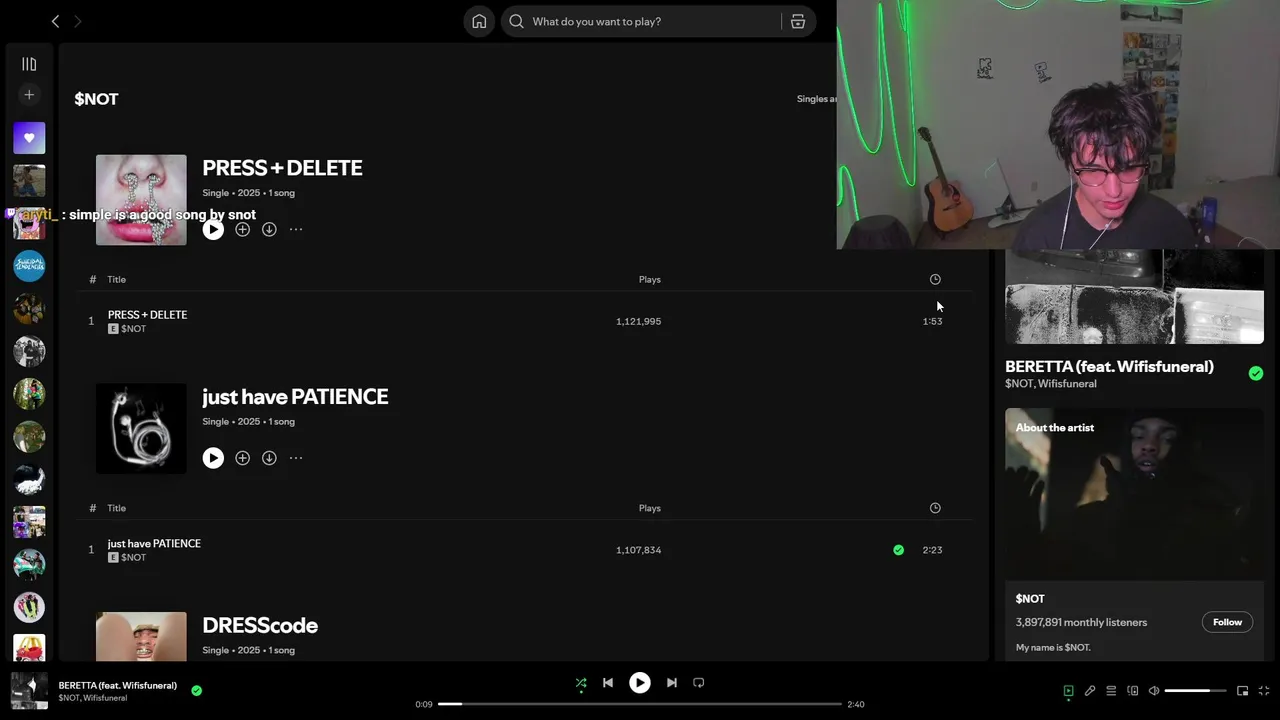The width and height of the screenshot is (1280, 720).
Task: Click the magnifier icon in search bar
Action: tap(516, 21)
